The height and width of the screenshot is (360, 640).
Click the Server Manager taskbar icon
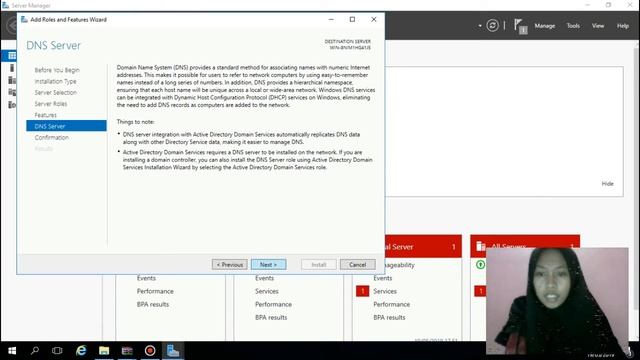pyautogui.click(x=173, y=351)
